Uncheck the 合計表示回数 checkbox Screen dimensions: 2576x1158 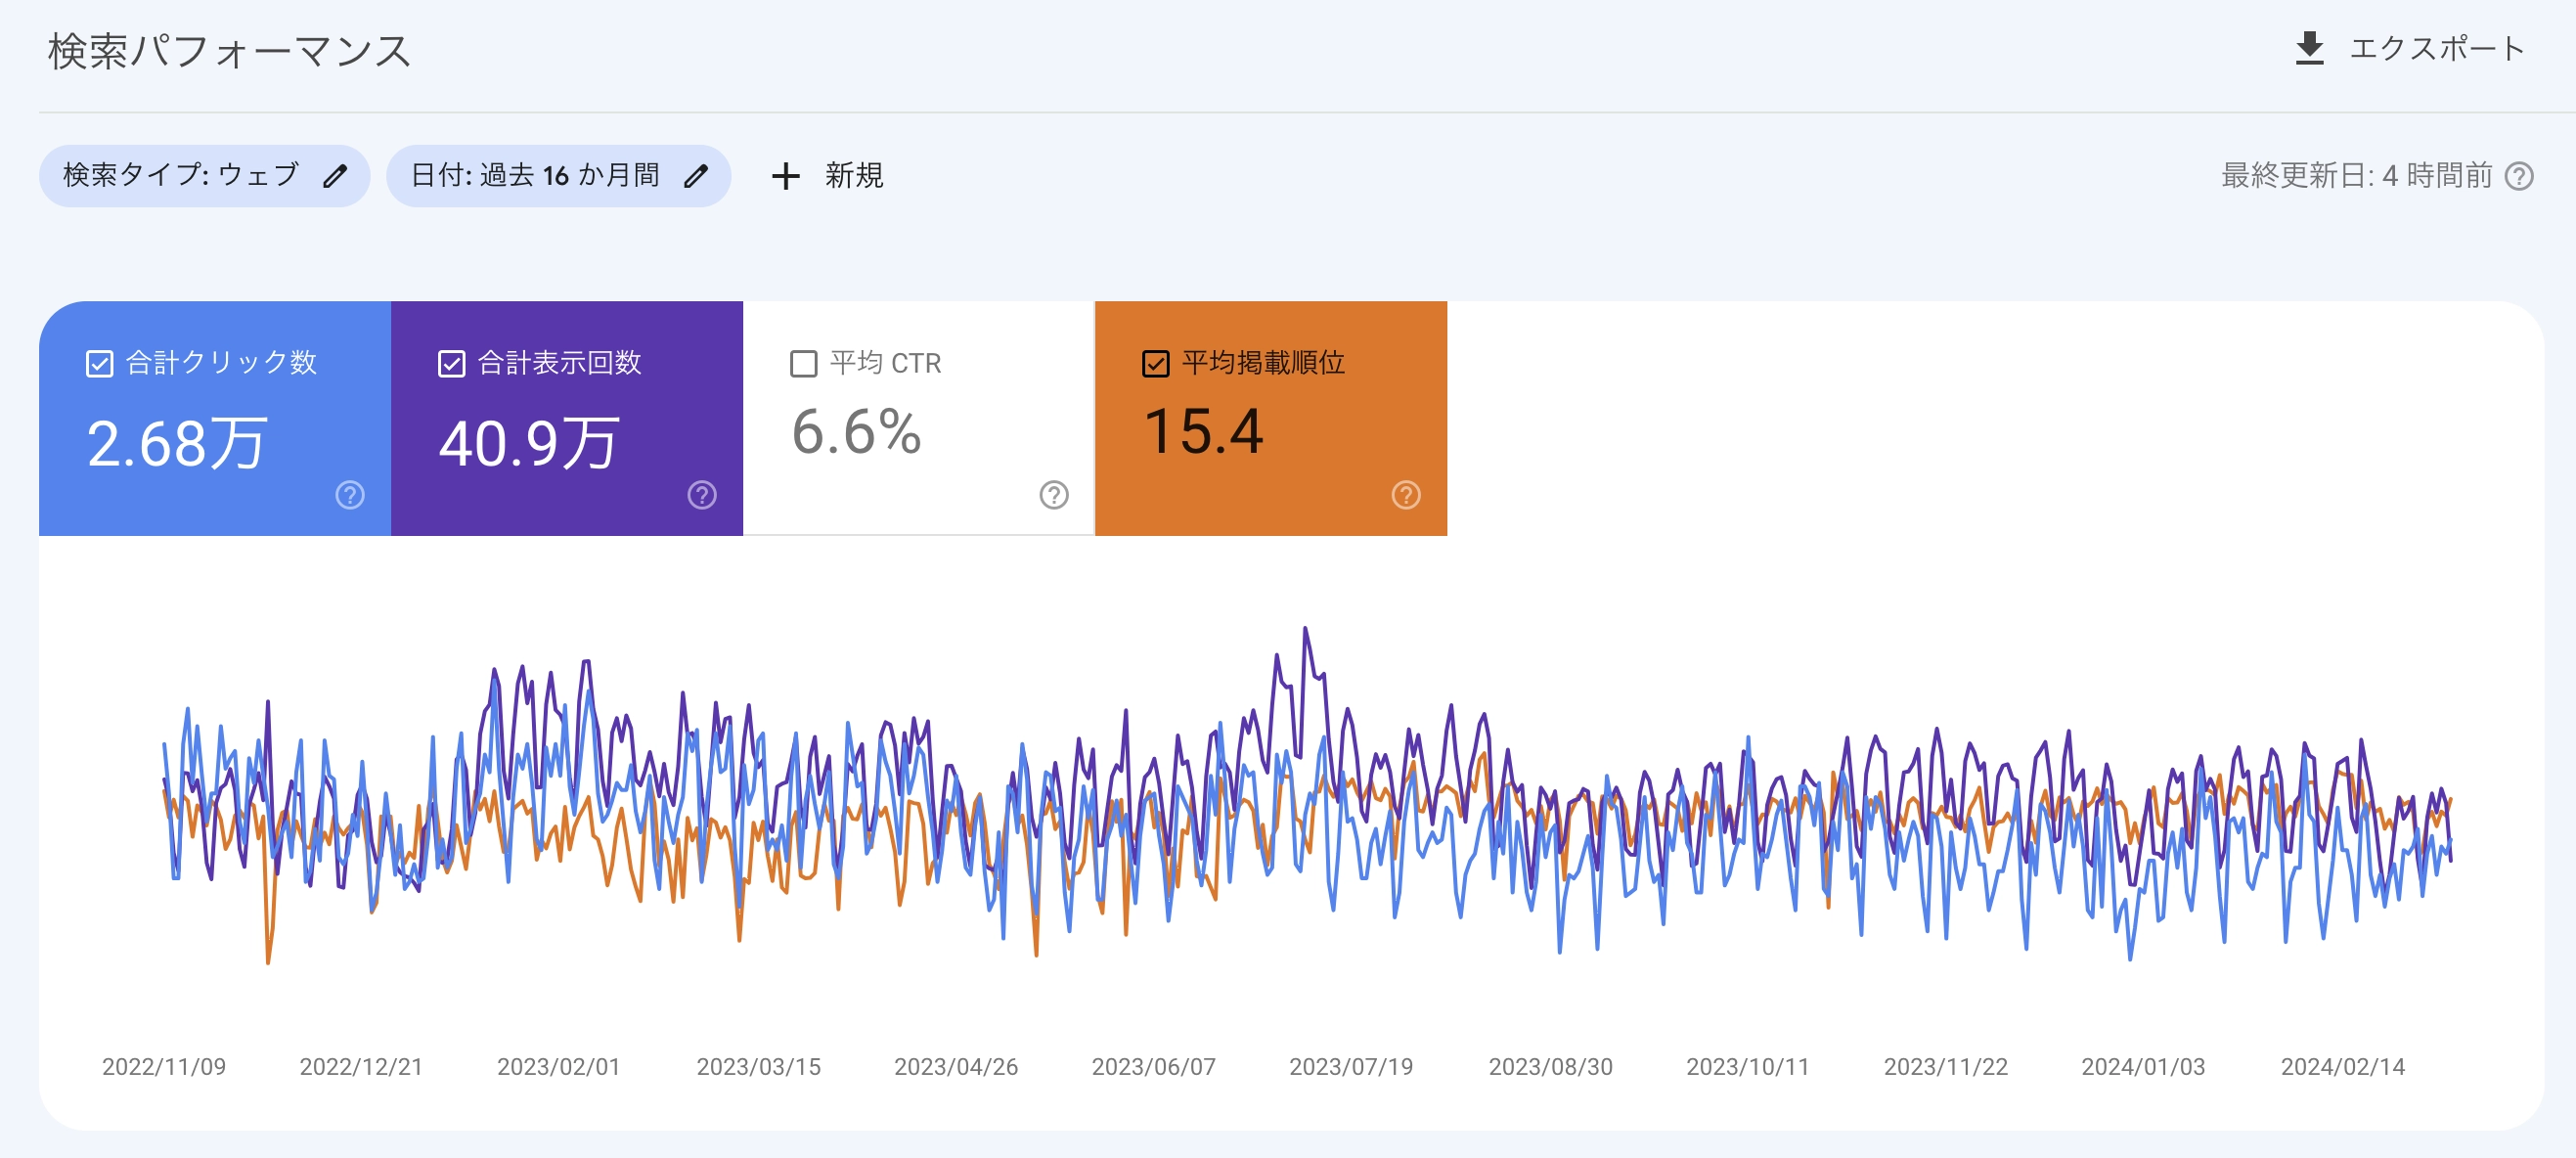452,363
